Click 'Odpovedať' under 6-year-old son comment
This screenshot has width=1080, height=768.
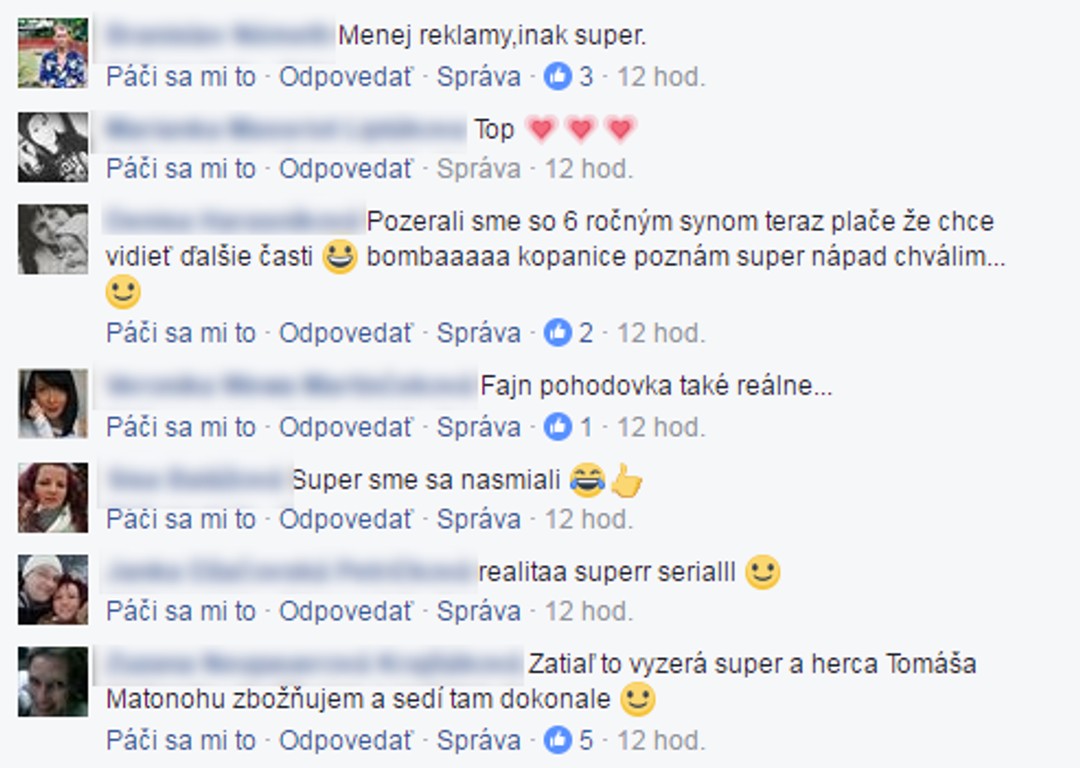tap(345, 332)
